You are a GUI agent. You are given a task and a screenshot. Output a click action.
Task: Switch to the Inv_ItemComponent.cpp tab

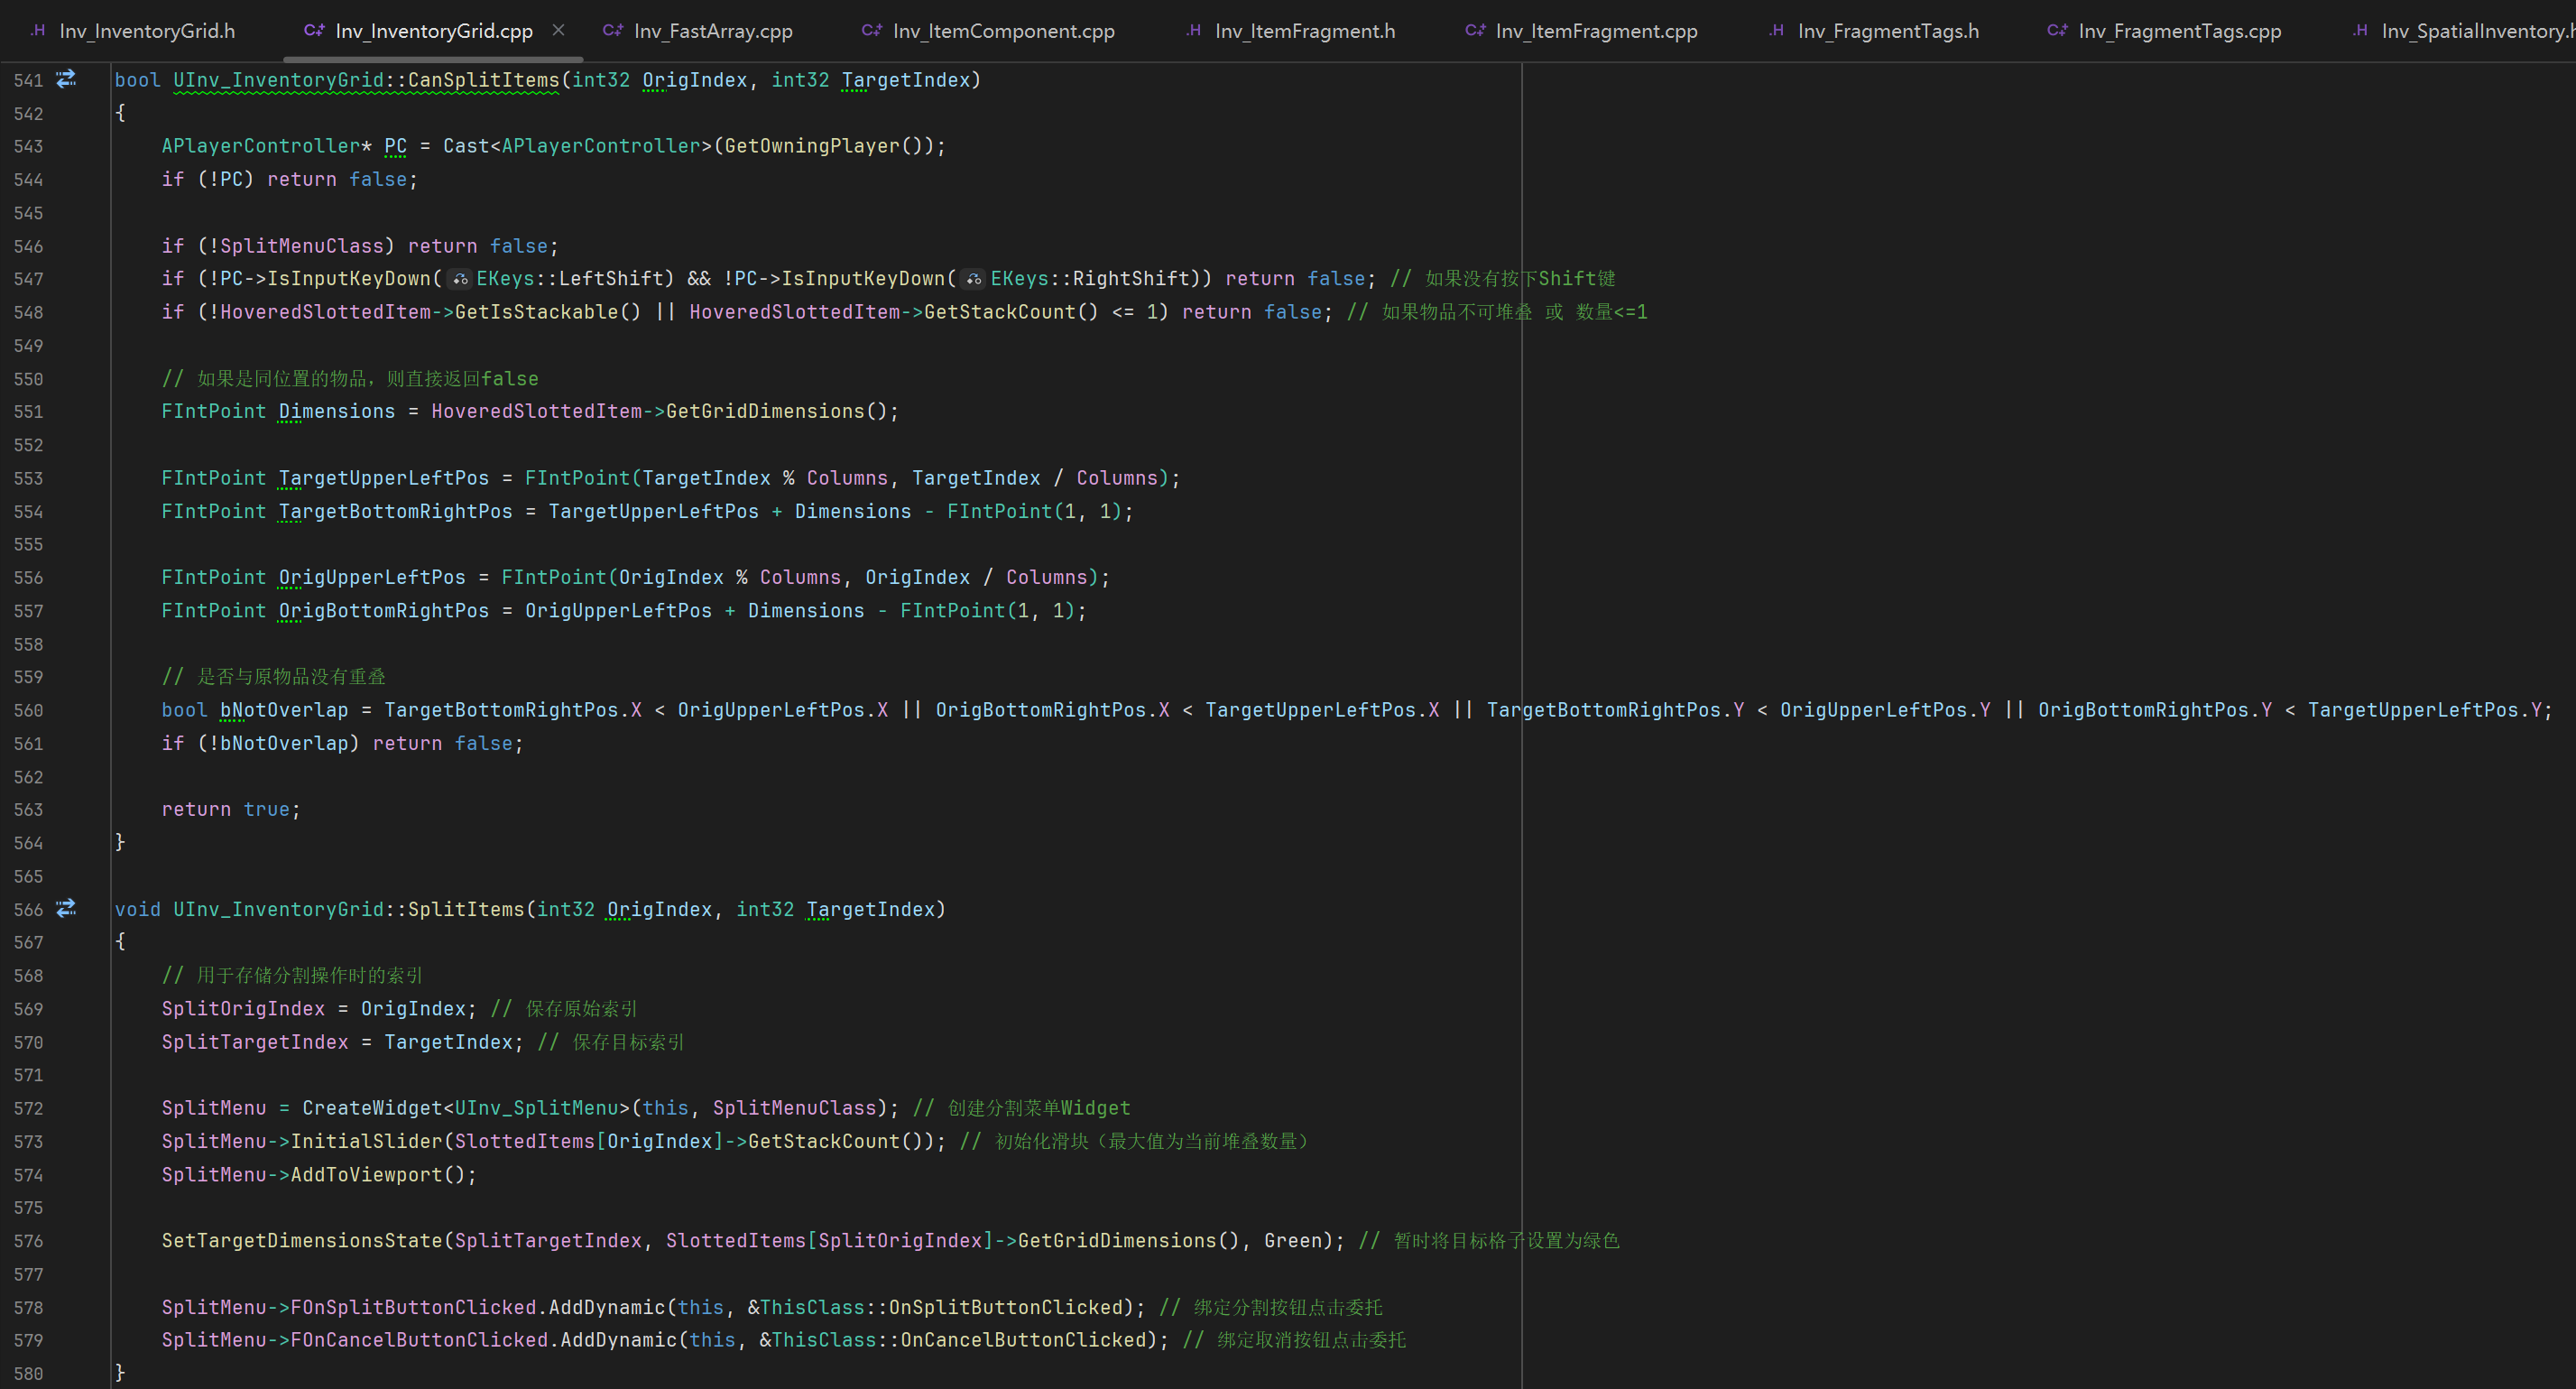(x=1003, y=31)
